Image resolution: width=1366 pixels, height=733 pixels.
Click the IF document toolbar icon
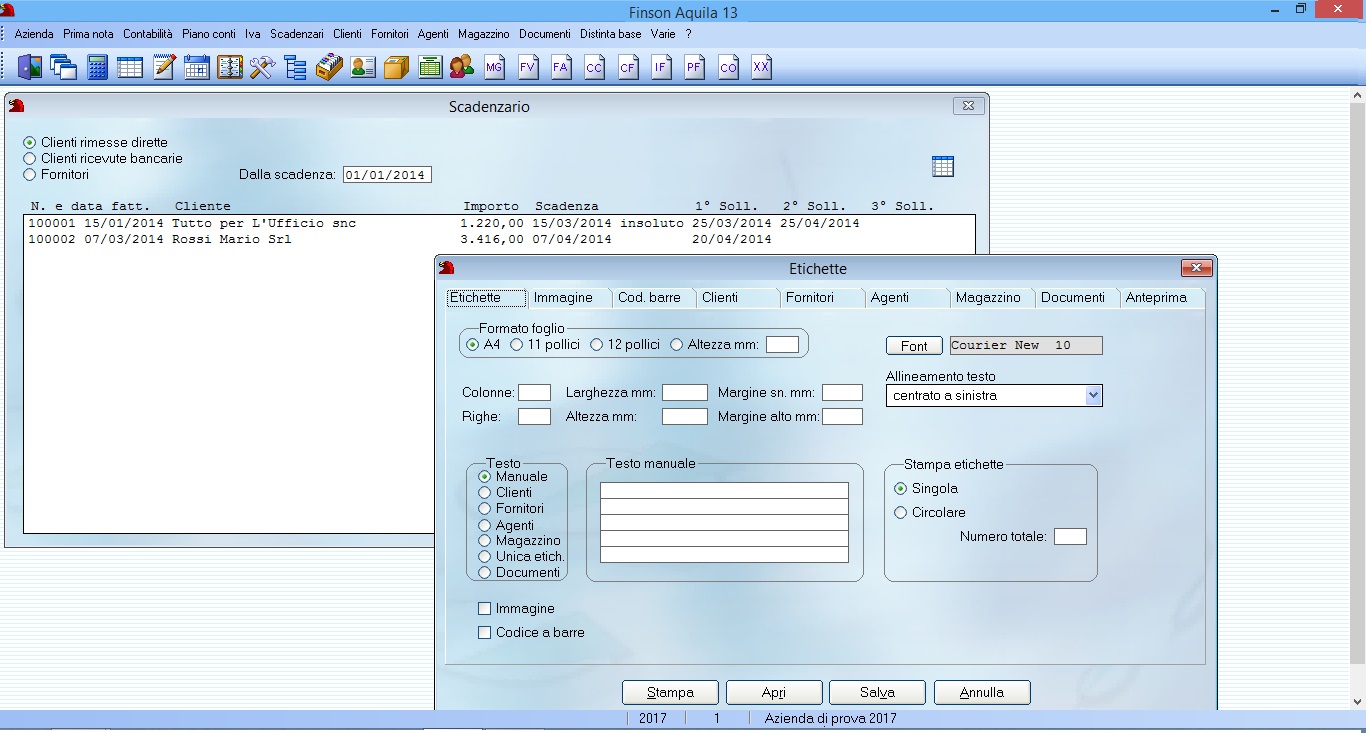point(661,67)
